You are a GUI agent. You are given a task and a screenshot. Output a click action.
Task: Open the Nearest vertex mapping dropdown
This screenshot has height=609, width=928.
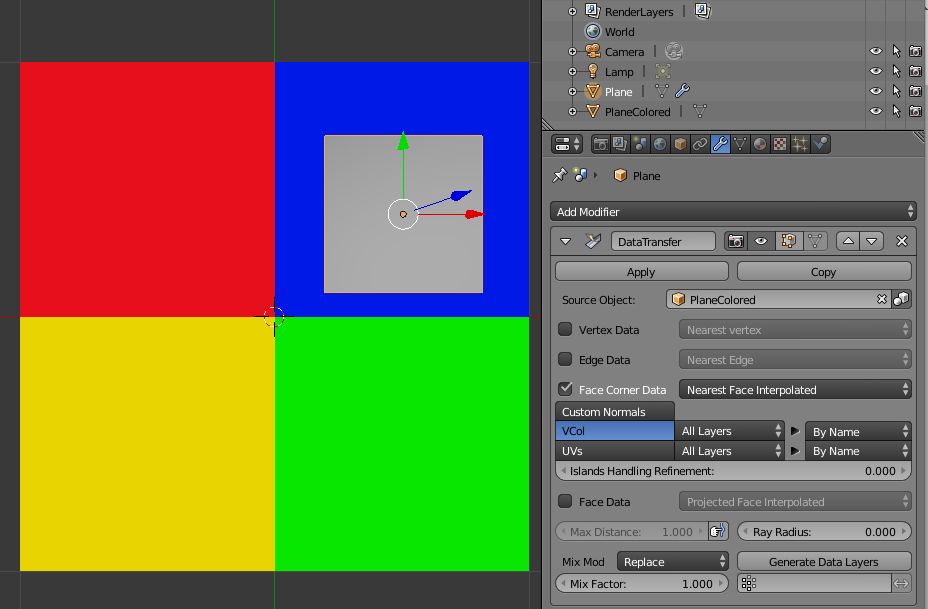tap(795, 330)
